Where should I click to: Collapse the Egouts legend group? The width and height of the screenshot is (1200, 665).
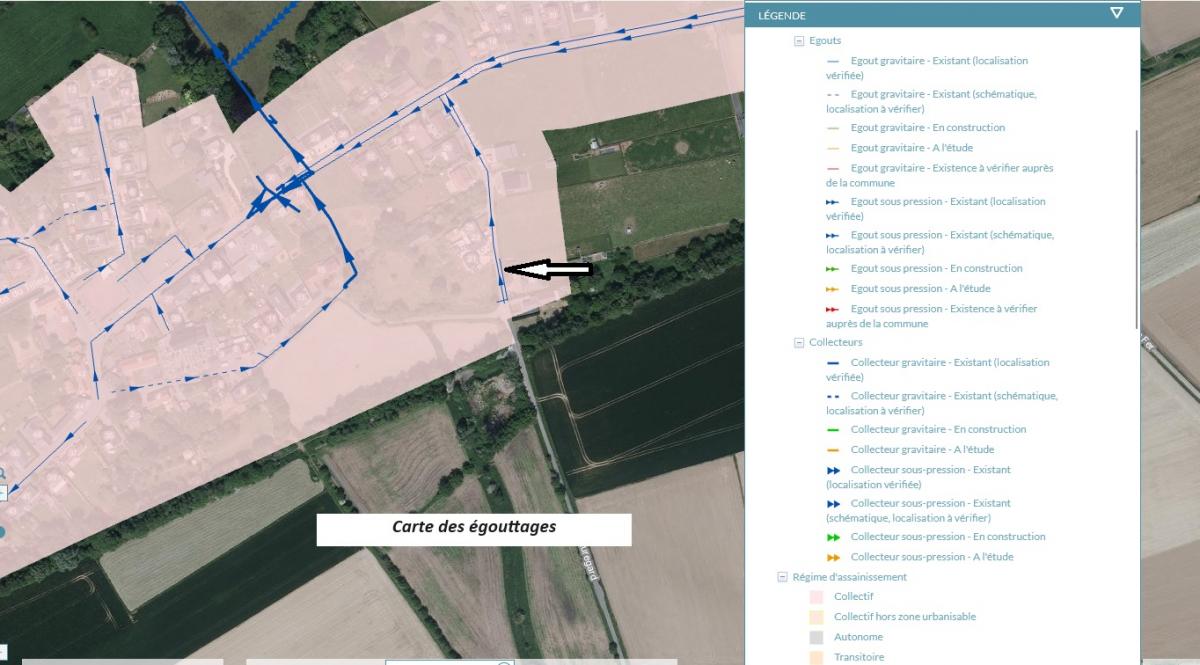799,41
